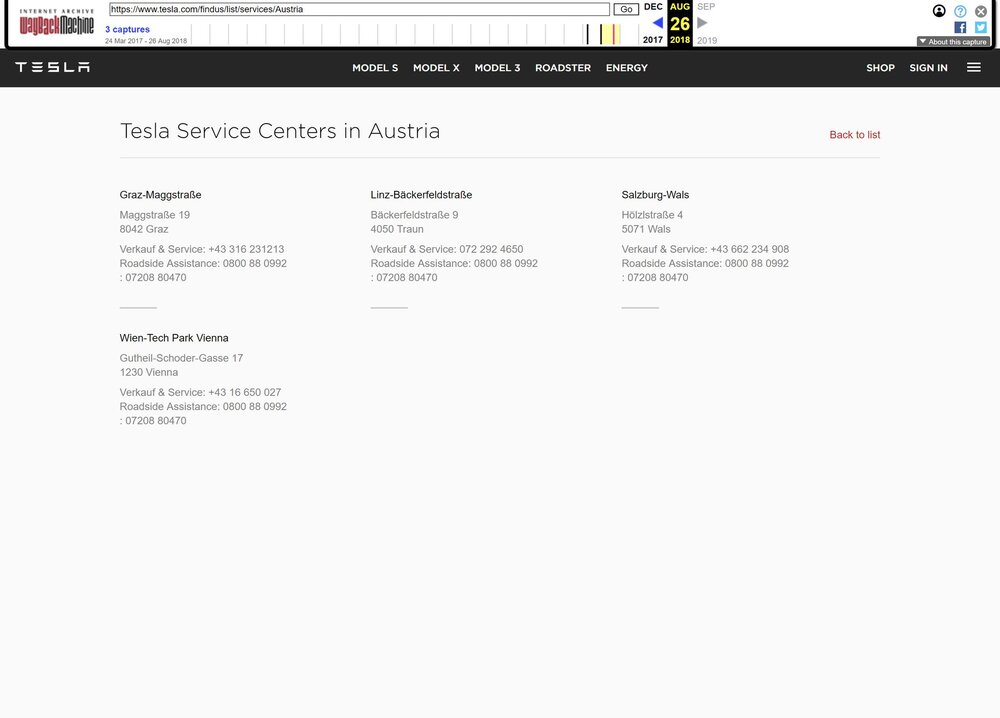Click Graz phone +43 316 231213
Image resolution: width=1000 pixels, height=718 pixels.
pos(246,249)
